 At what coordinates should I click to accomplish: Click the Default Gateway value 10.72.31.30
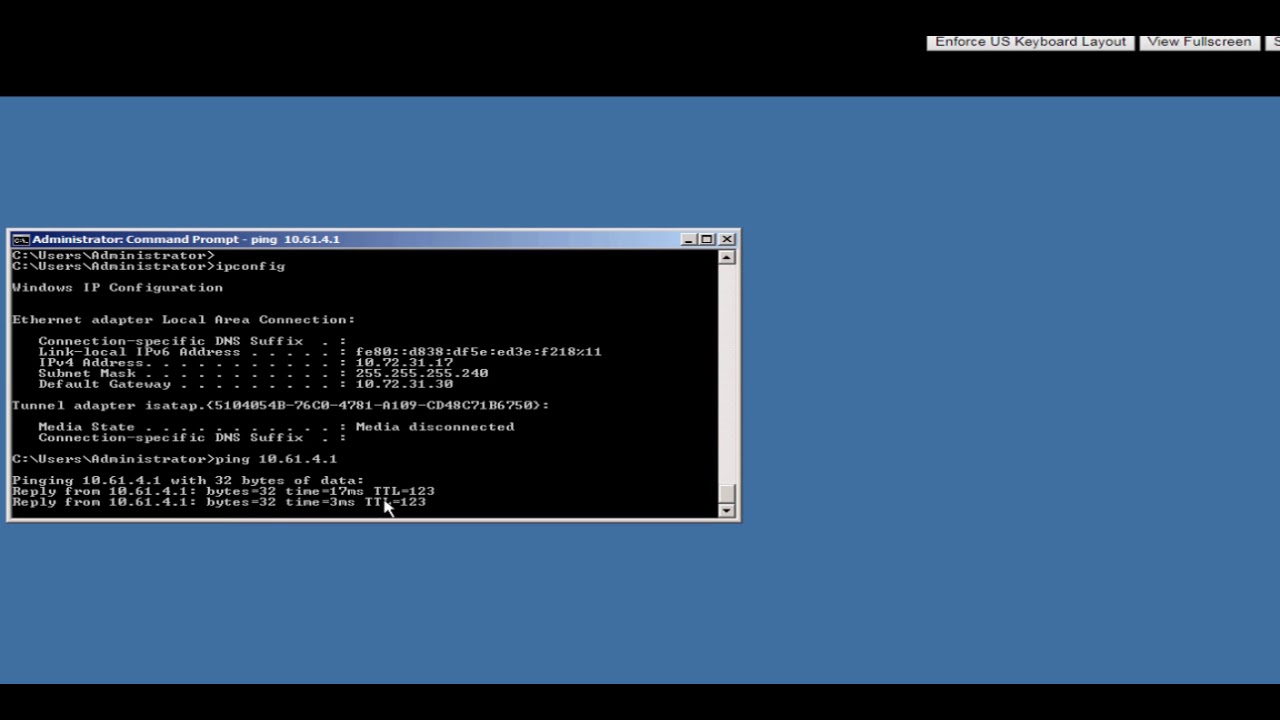pos(404,384)
